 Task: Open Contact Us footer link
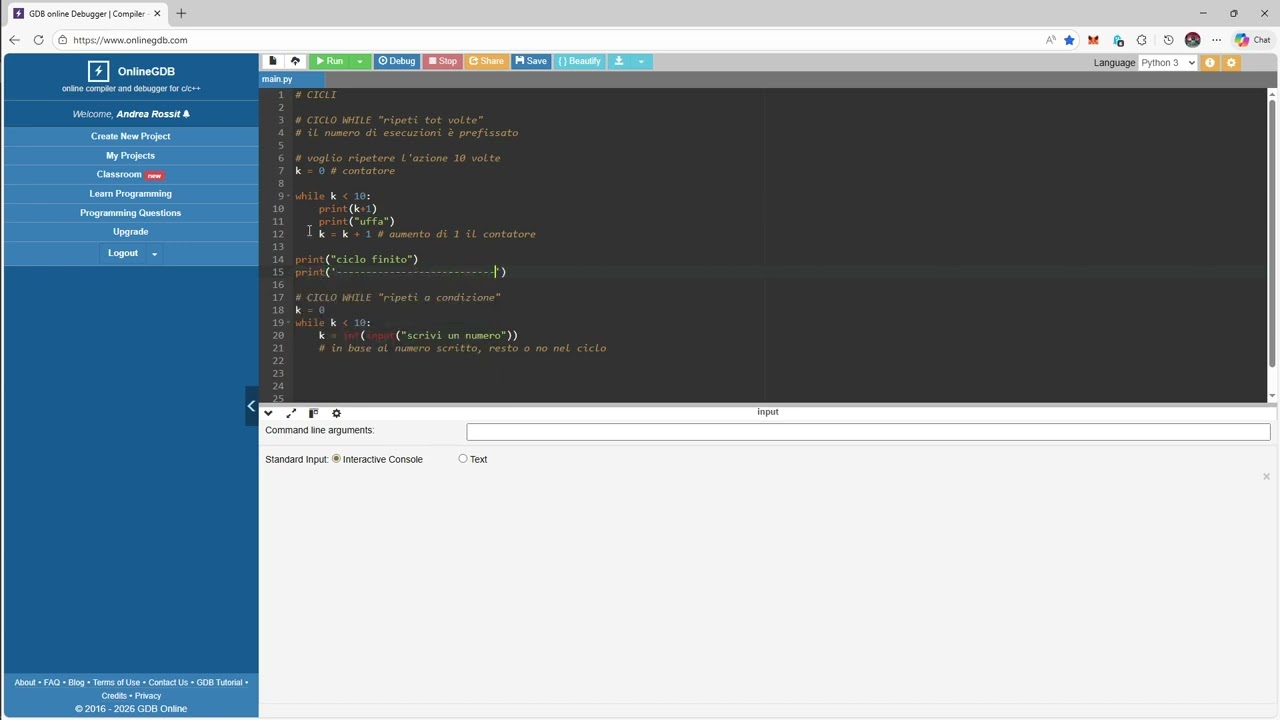pyautogui.click(x=168, y=682)
